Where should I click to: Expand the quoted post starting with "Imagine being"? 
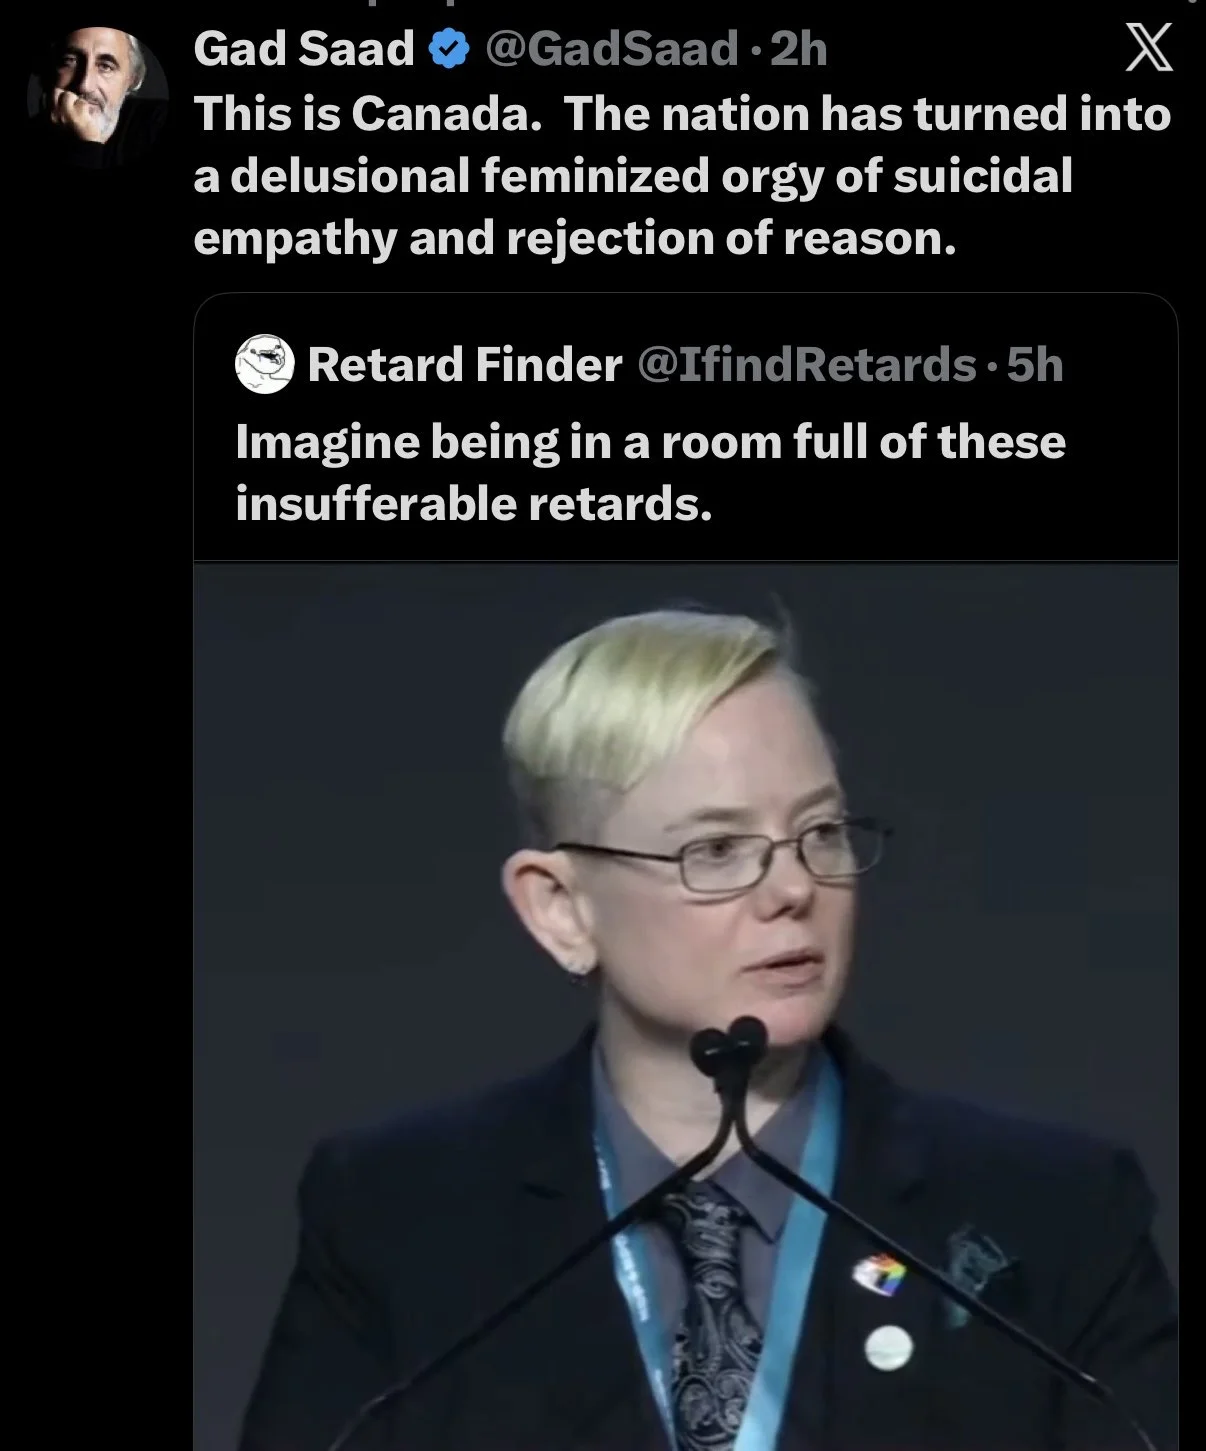(650, 472)
